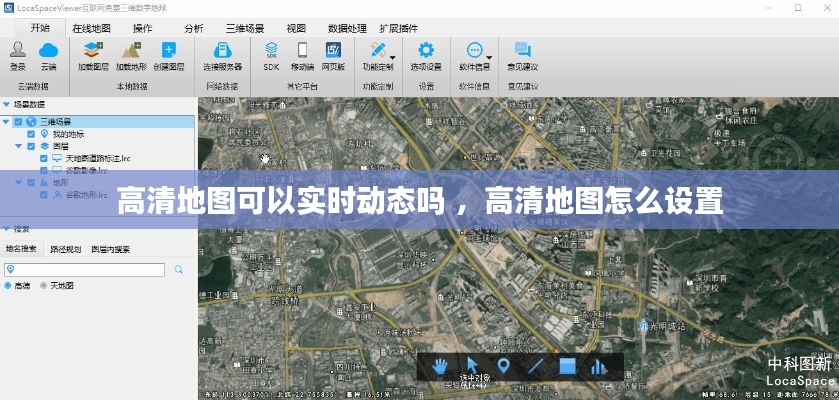Open the 操作 ribbon tab

tap(142, 29)
